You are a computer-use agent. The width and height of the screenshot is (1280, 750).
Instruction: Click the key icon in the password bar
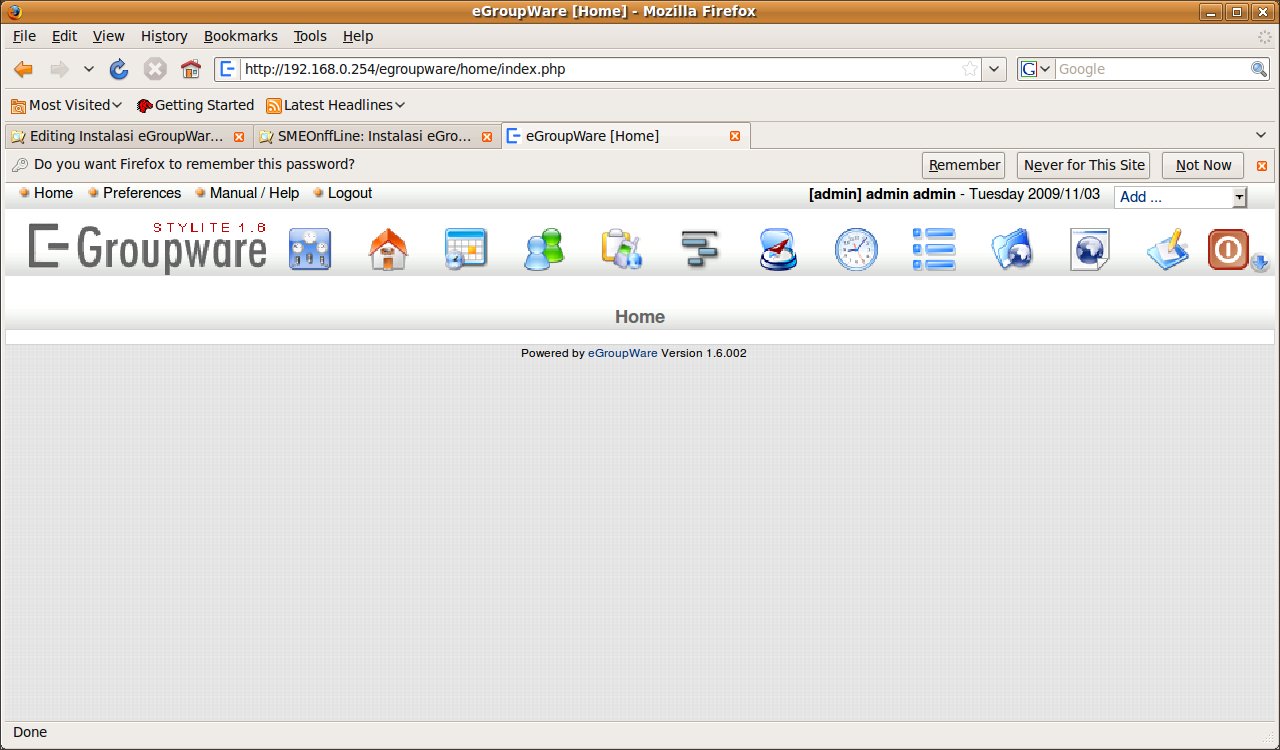coord(19,165)
